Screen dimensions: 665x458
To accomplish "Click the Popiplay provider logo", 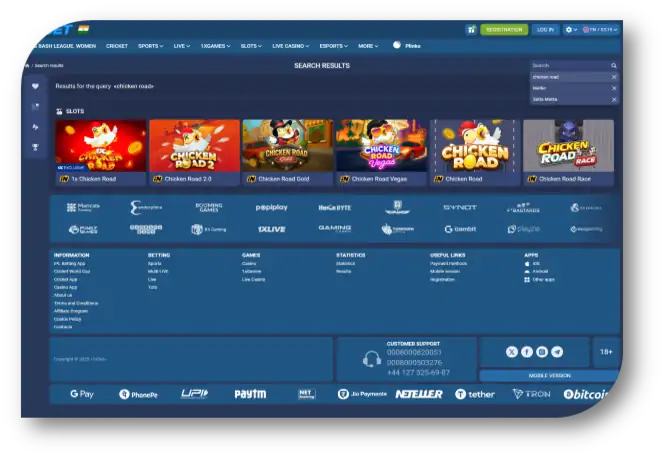I will coord(271,207).
